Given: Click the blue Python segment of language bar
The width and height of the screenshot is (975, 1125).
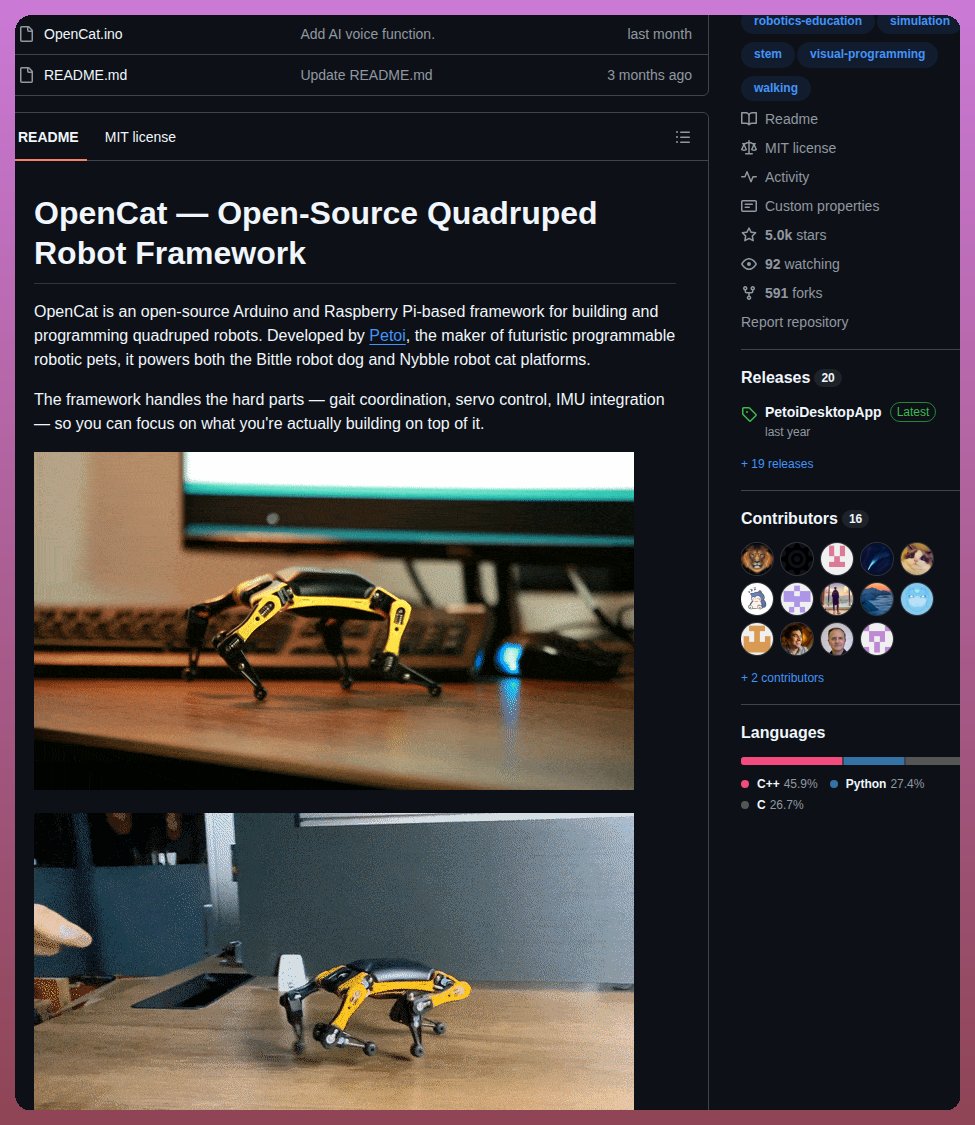Looking at the screenshot, I should 874,761.
